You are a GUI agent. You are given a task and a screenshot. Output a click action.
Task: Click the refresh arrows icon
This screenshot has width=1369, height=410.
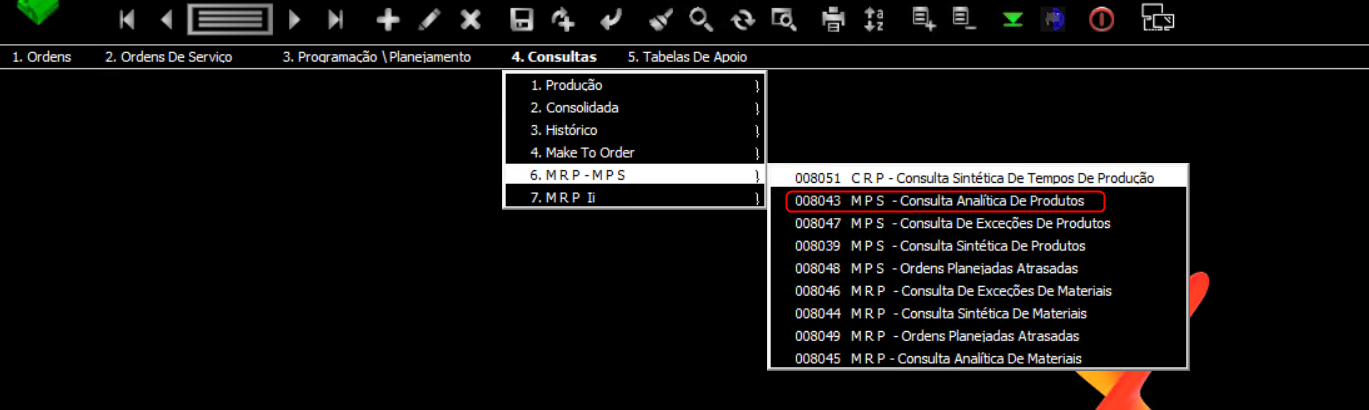(742, 19)
